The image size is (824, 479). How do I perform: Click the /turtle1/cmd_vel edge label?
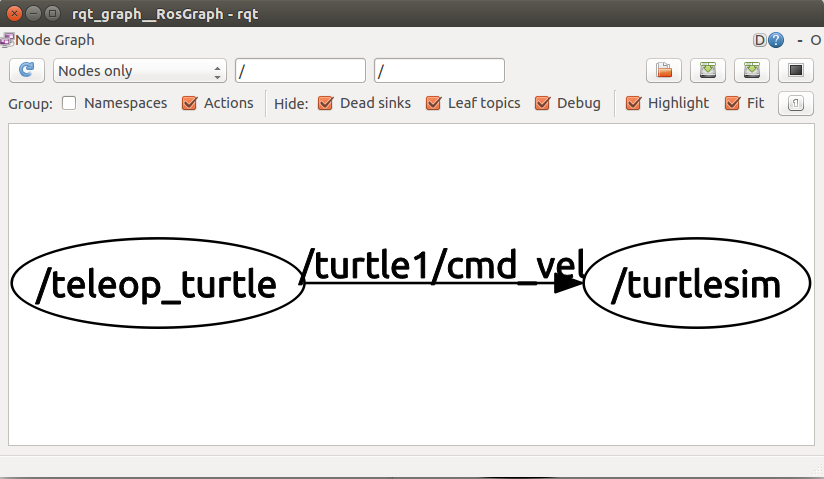point(442,264)
